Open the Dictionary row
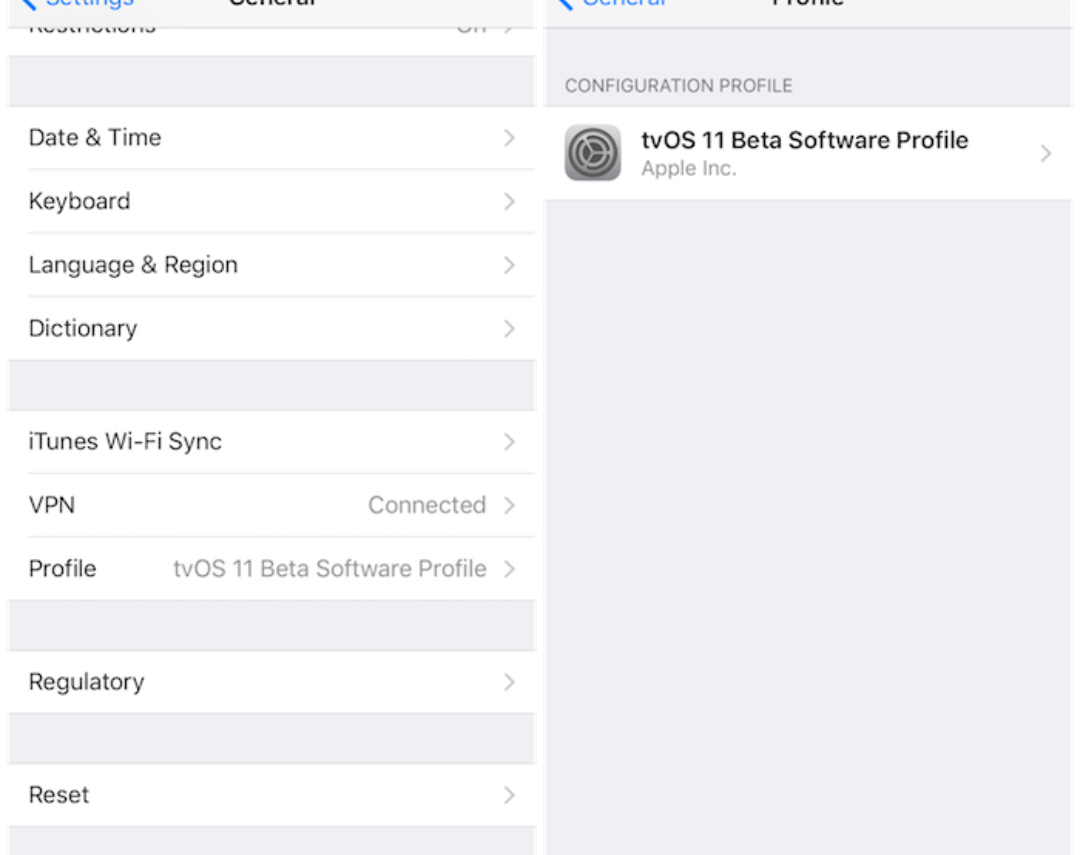 point(271,329)
